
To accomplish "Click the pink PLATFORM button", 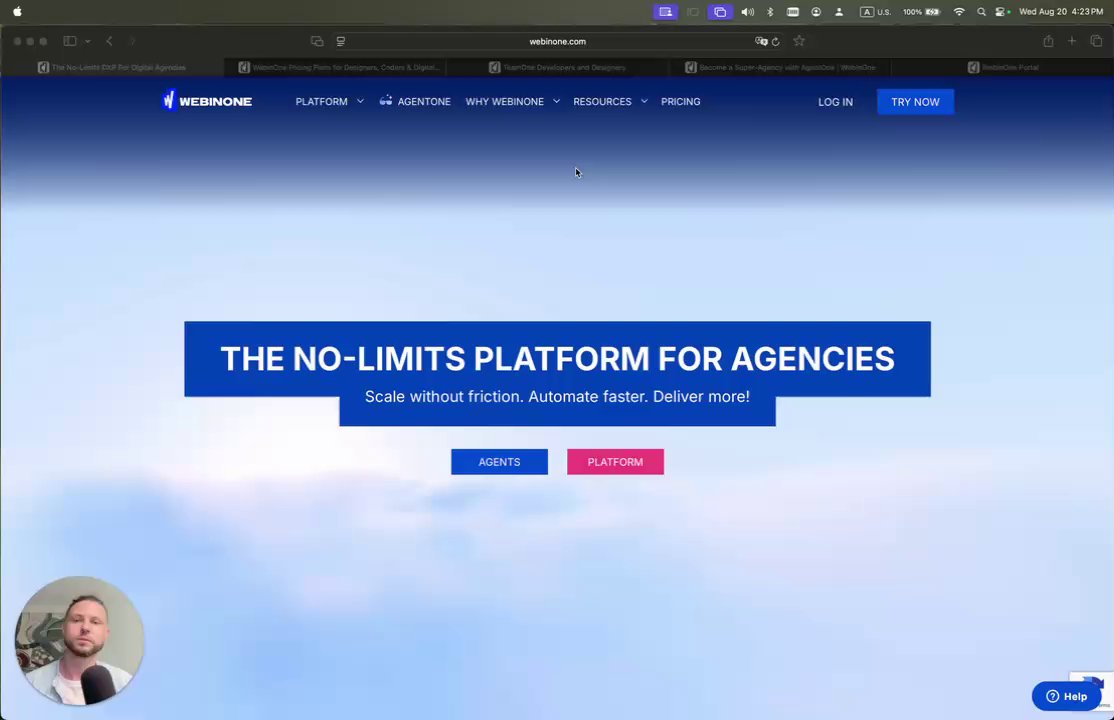I will tap(615, 462).
